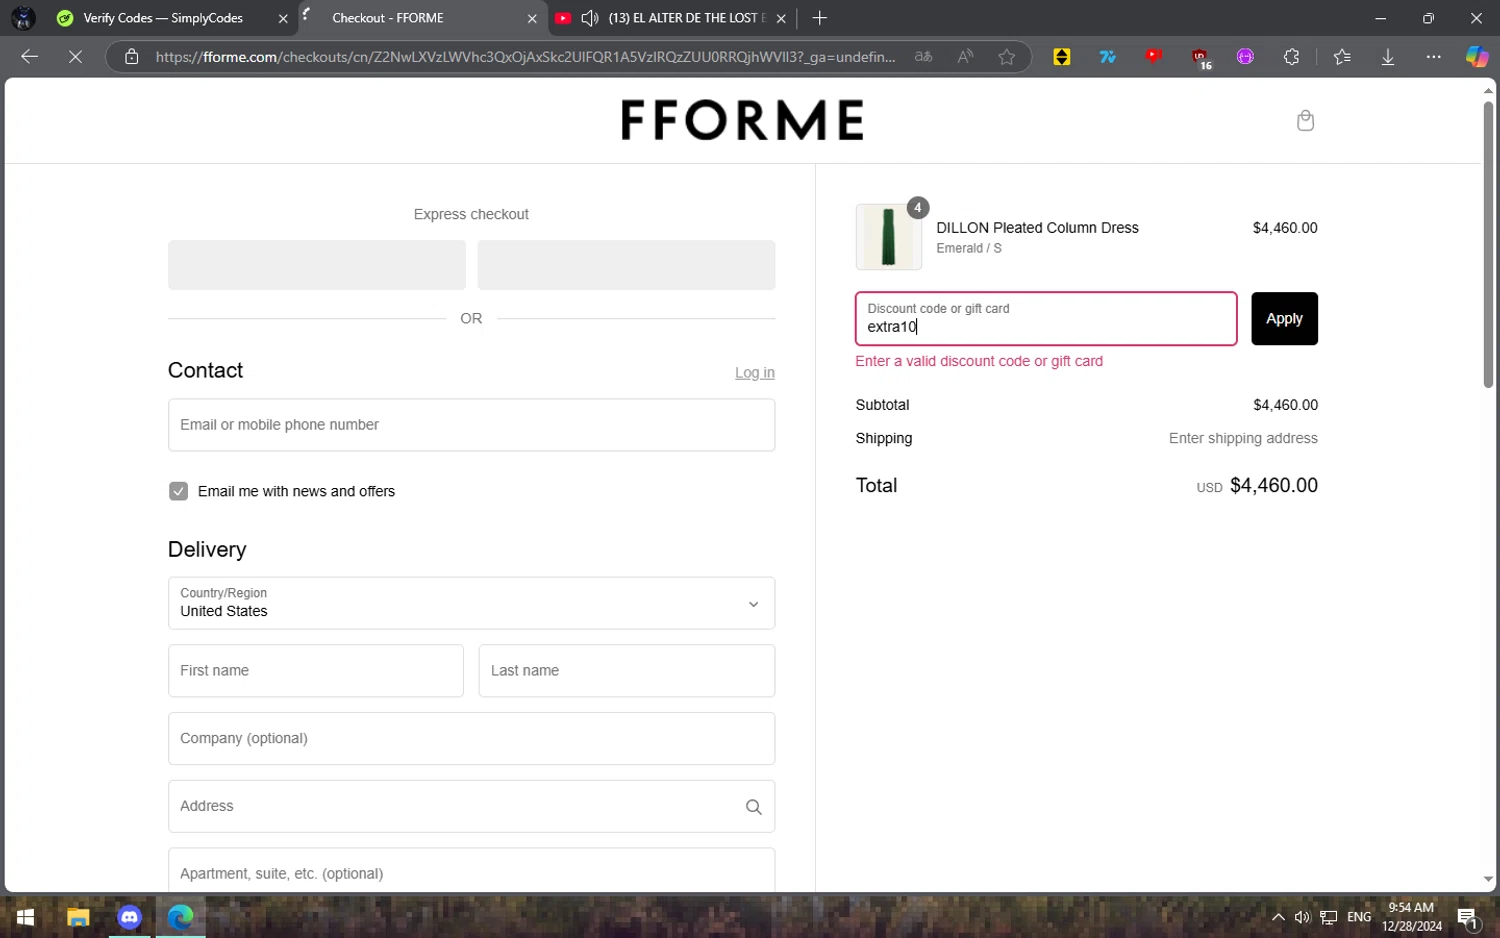Go back with the browser back arrow
This screenshot has height=938, width=1500.
click(29, 57)
